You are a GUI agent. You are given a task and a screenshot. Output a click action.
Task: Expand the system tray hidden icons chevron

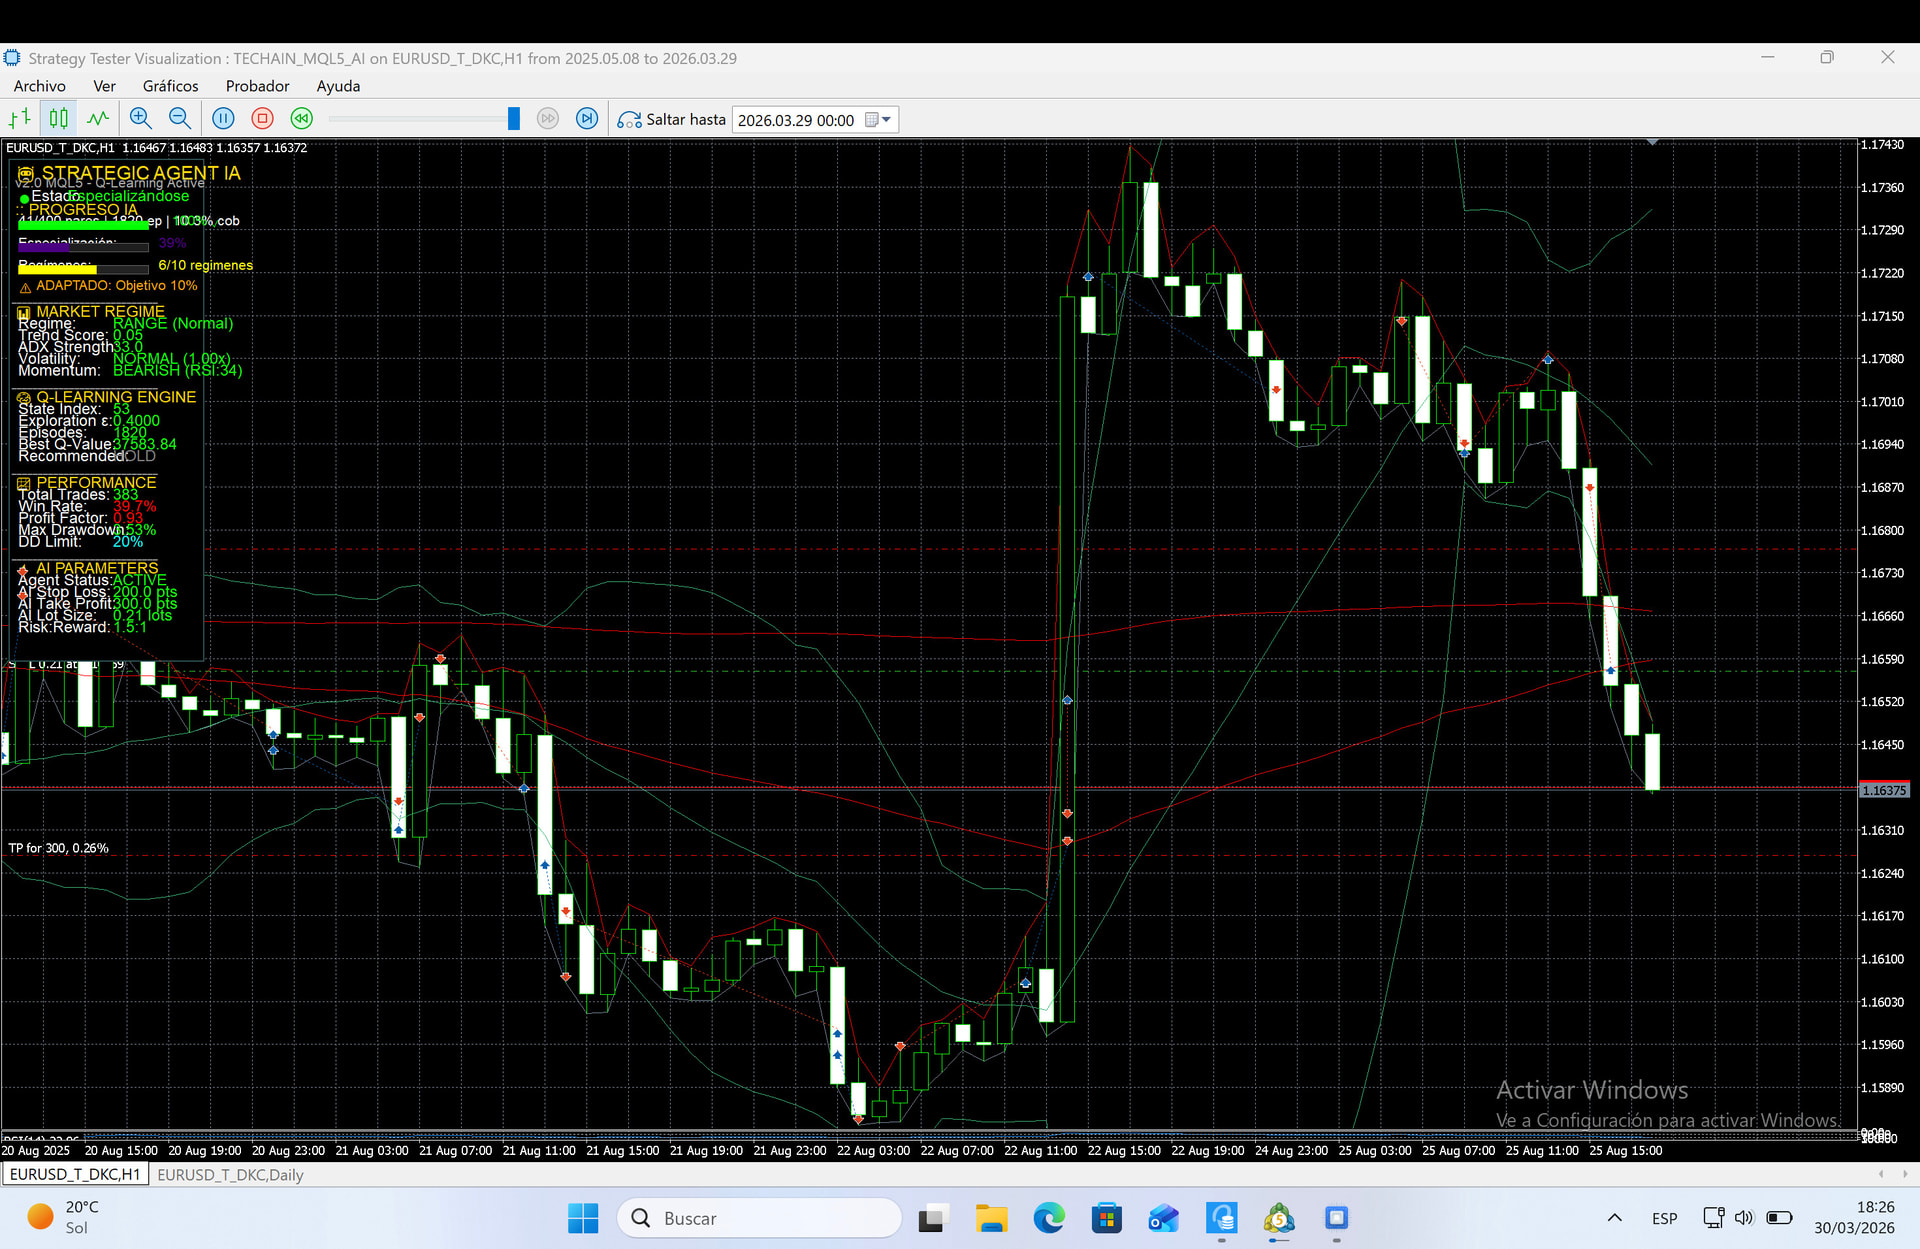1614,1218
